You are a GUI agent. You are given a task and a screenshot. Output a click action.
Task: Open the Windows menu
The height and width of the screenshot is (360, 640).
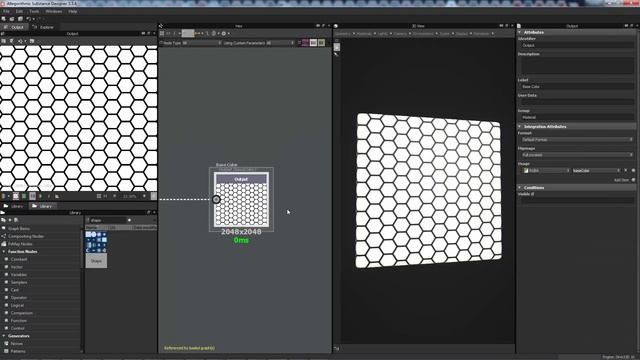[x=54, y=11]
